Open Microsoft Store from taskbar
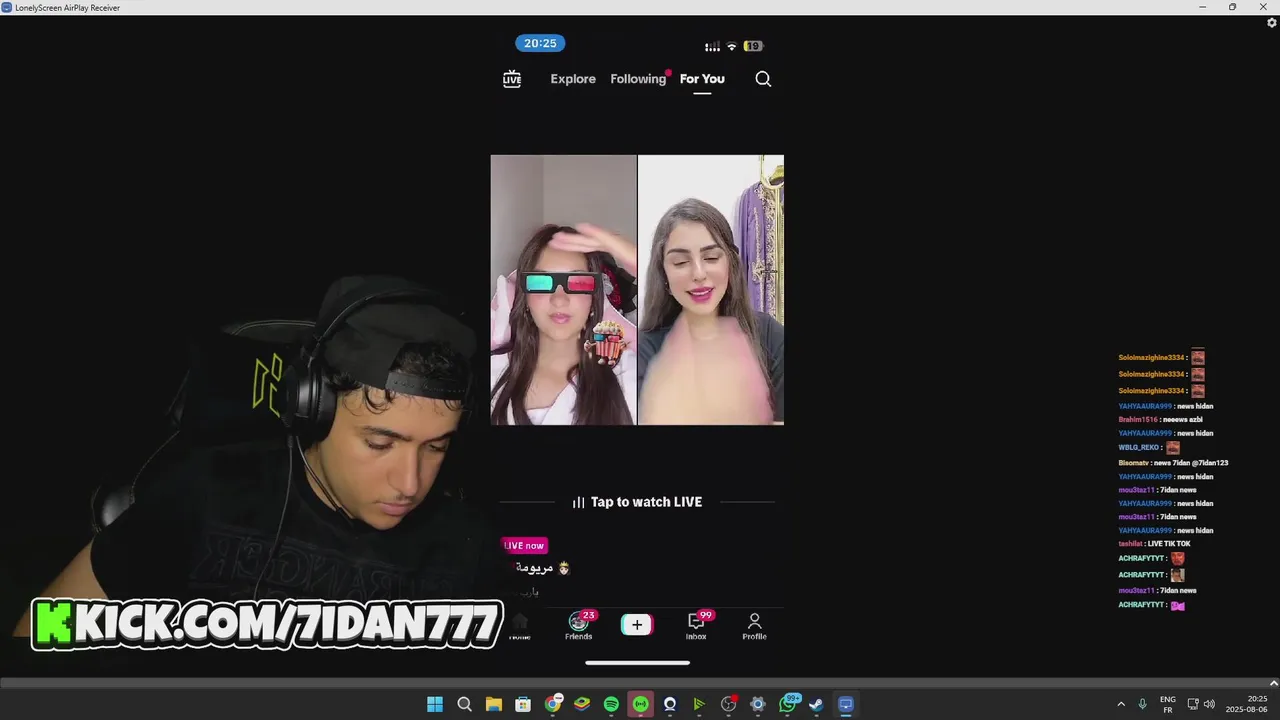Image resolution: width=1280 pixels, height=720 pixels. pyautogui.click(x=523, y=704)
